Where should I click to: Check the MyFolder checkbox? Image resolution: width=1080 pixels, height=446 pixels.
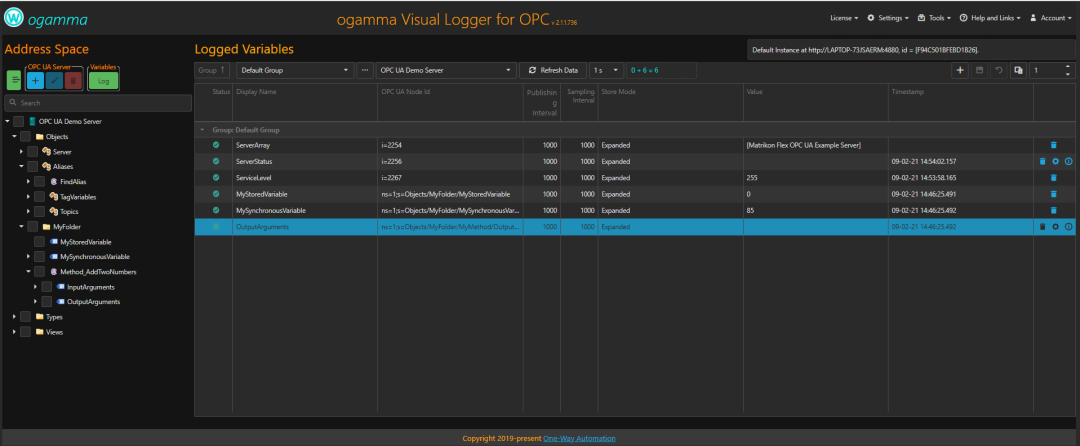click(x=32, y=226)
